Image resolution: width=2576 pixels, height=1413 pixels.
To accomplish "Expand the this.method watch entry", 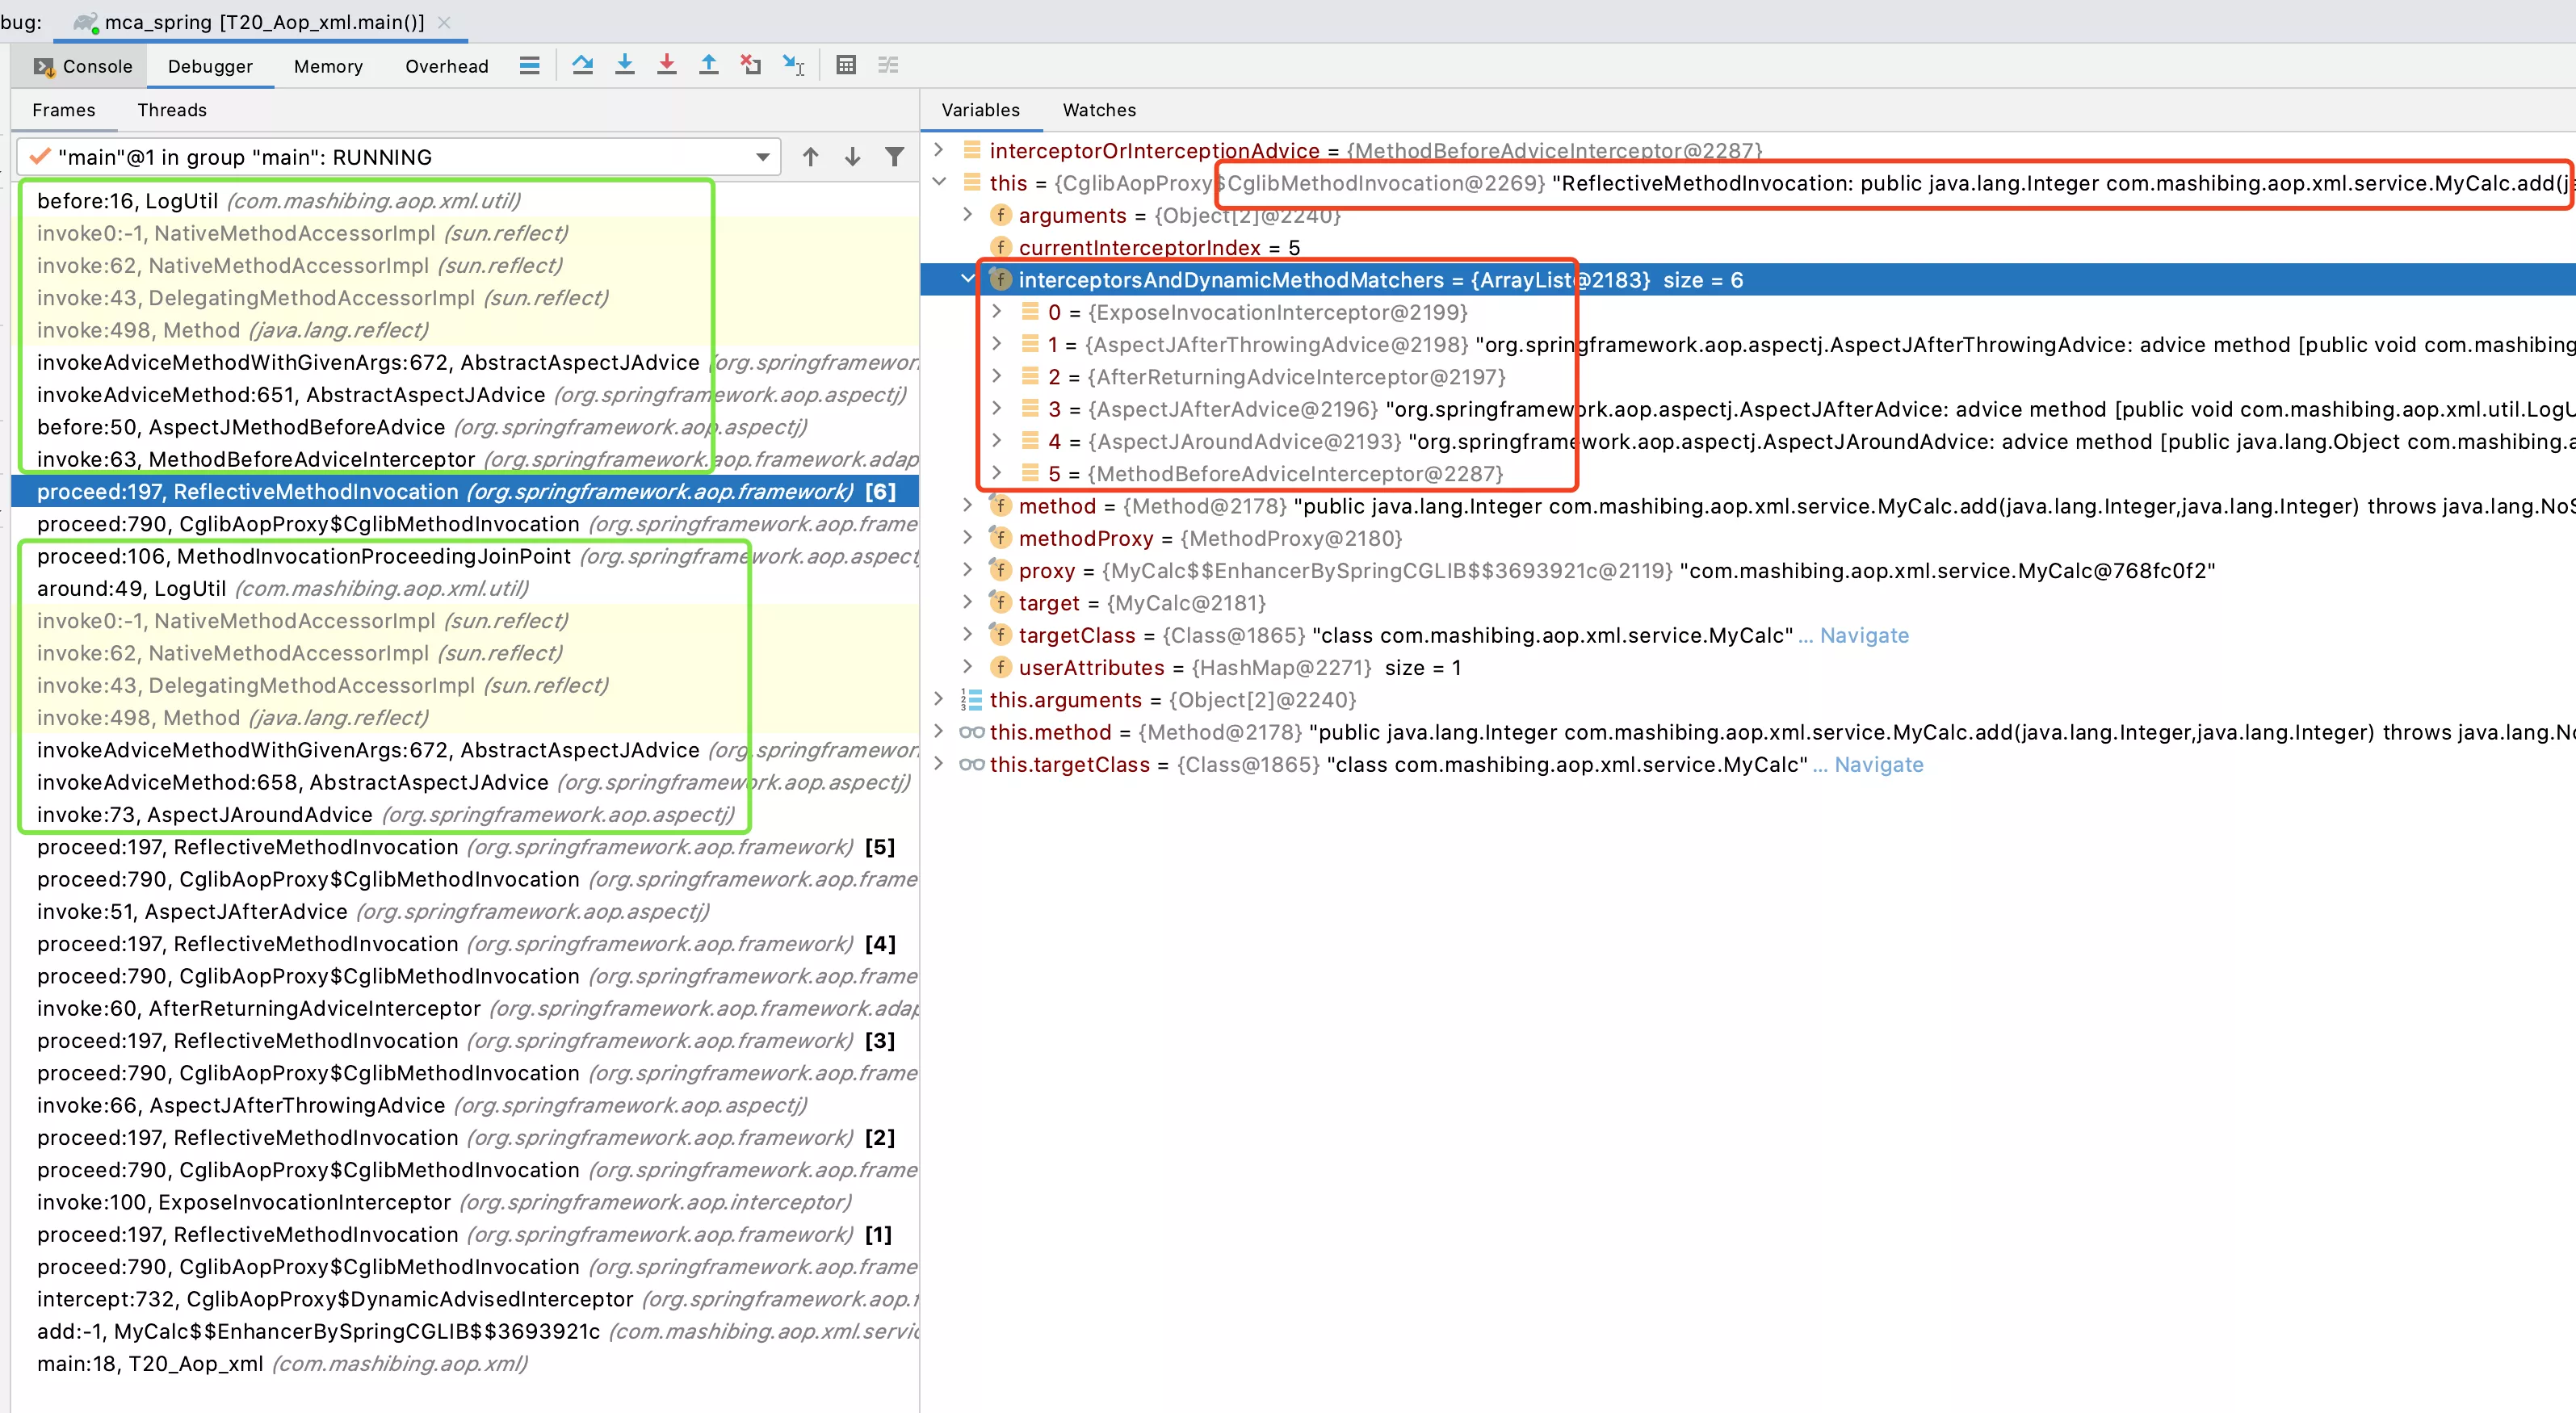I will (x=938, y=731).
